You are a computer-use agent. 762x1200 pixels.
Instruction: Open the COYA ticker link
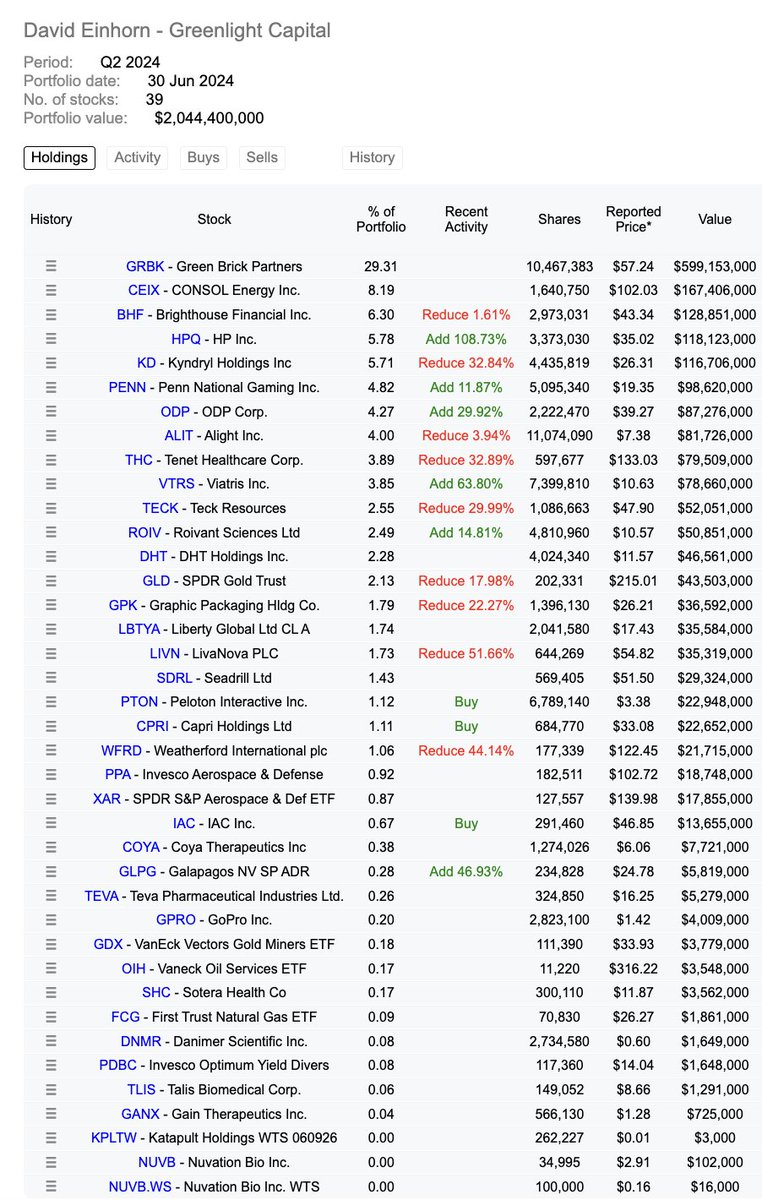click(x=140, y=847)
